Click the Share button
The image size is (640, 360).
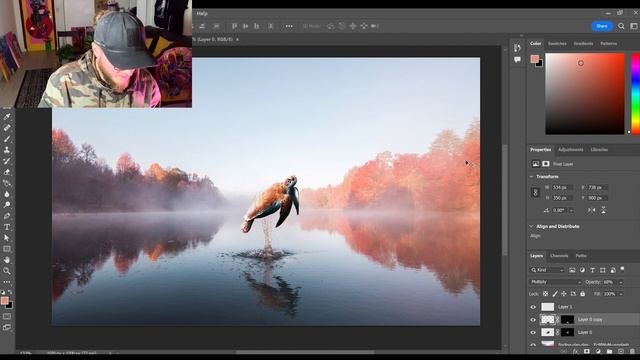click(602, 26)
